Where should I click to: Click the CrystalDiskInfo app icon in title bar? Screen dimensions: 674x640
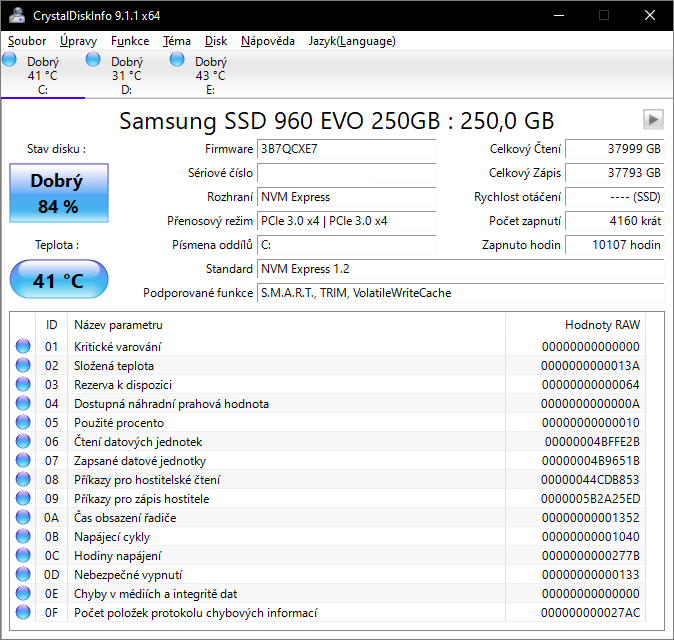pos(17,15)
